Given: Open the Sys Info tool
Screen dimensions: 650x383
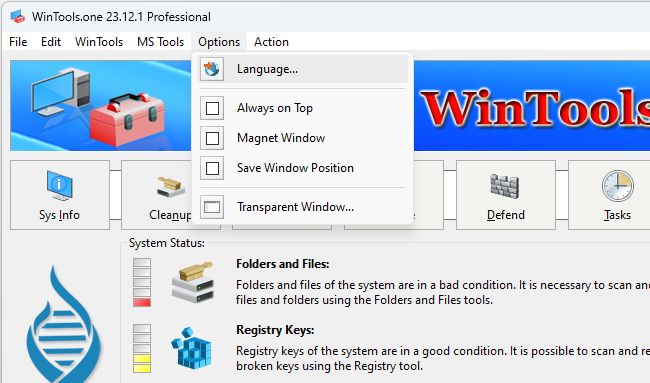Looking at the screenshot, I should (x=60, y=195).
